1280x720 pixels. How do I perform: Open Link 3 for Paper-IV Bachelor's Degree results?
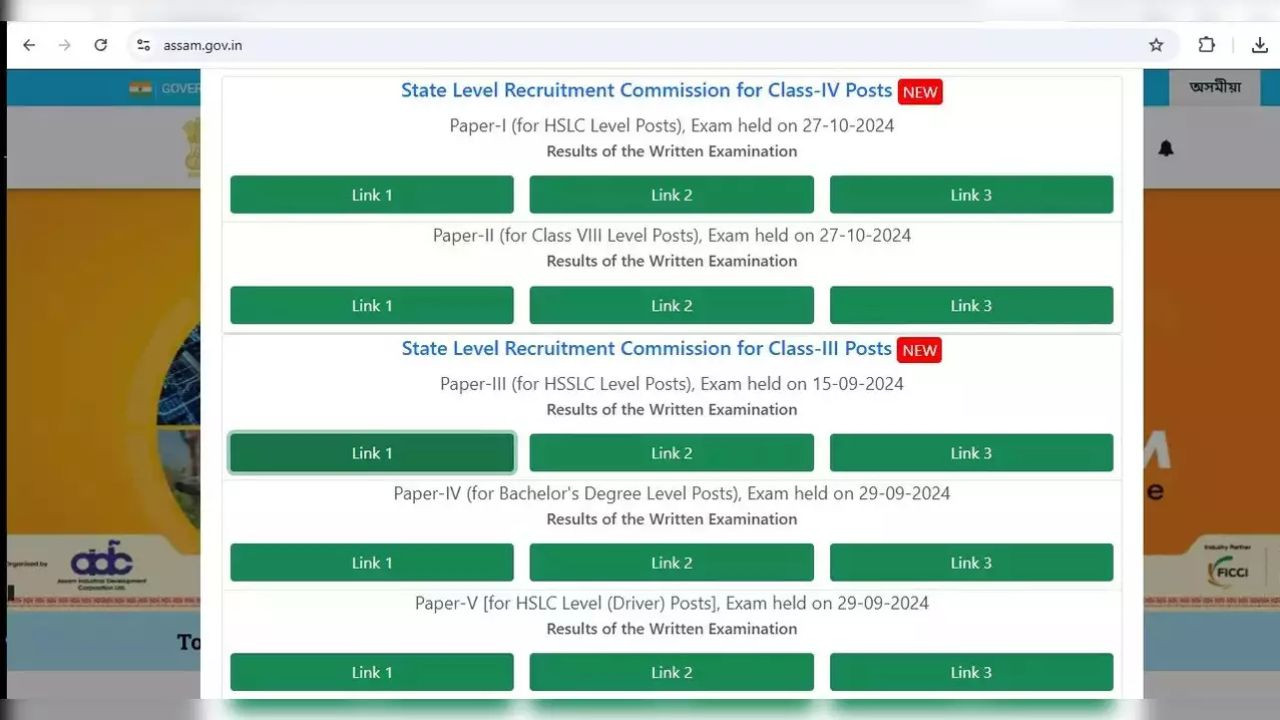971,563
